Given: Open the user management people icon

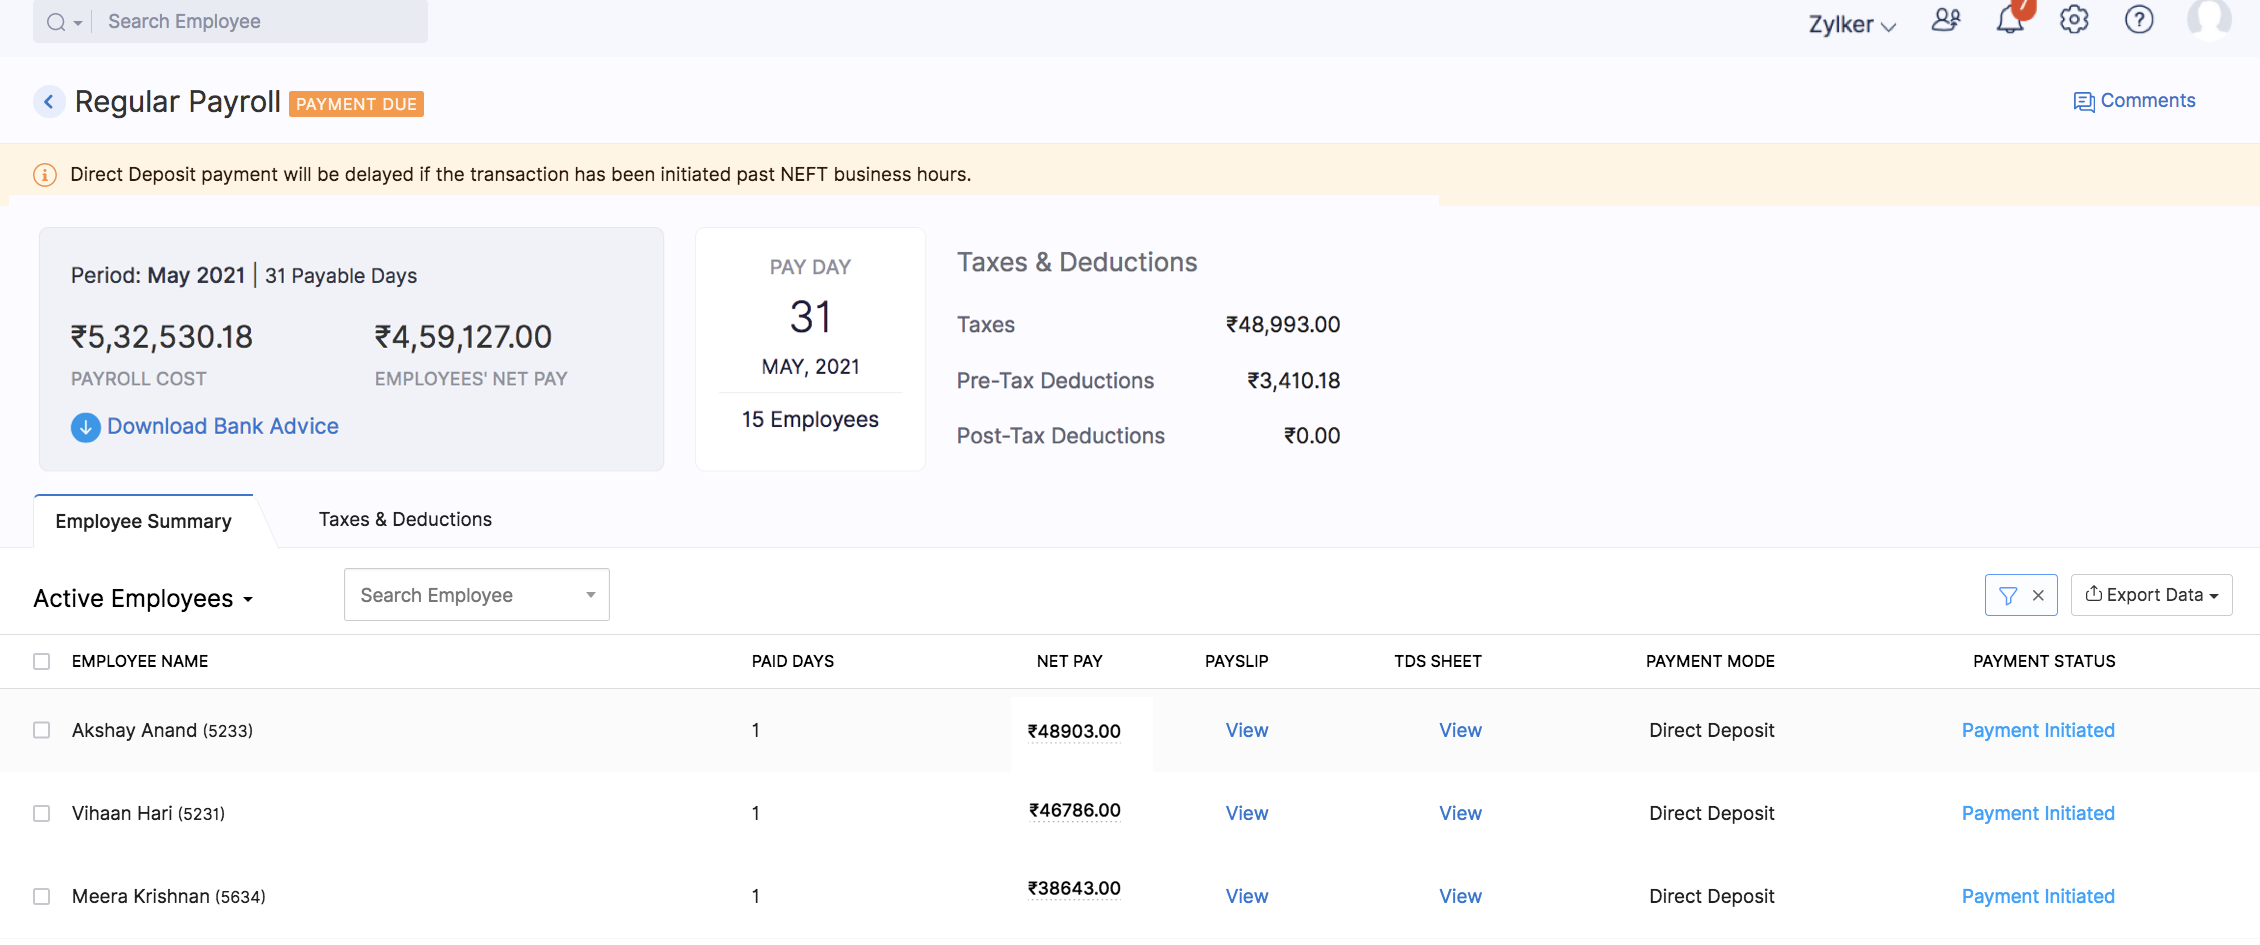Looking at the screenshot, I should pos(1945,21).
